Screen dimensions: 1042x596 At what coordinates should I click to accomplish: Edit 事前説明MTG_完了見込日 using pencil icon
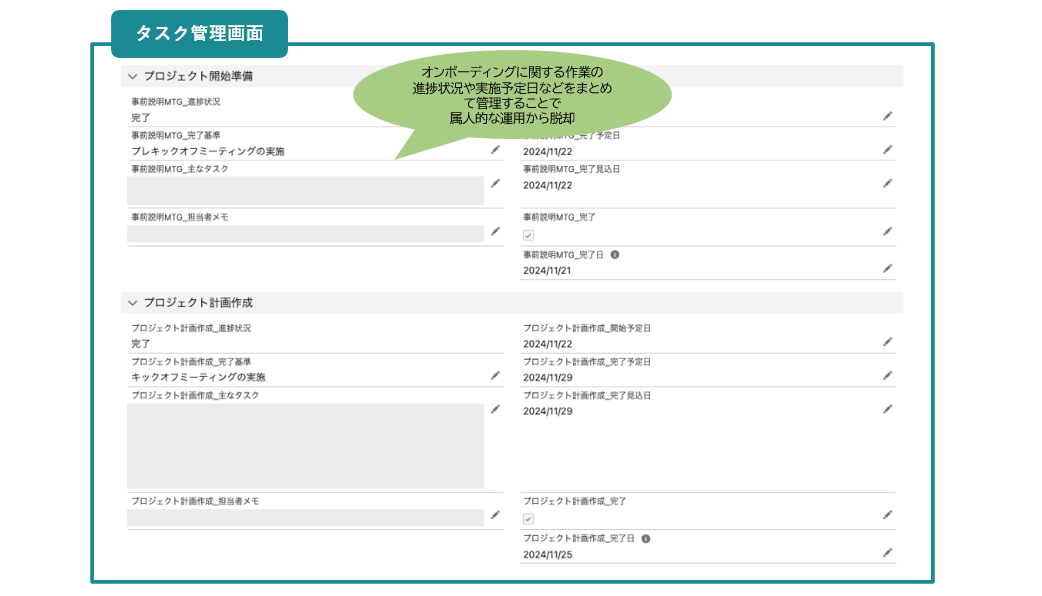coord(887,184)
